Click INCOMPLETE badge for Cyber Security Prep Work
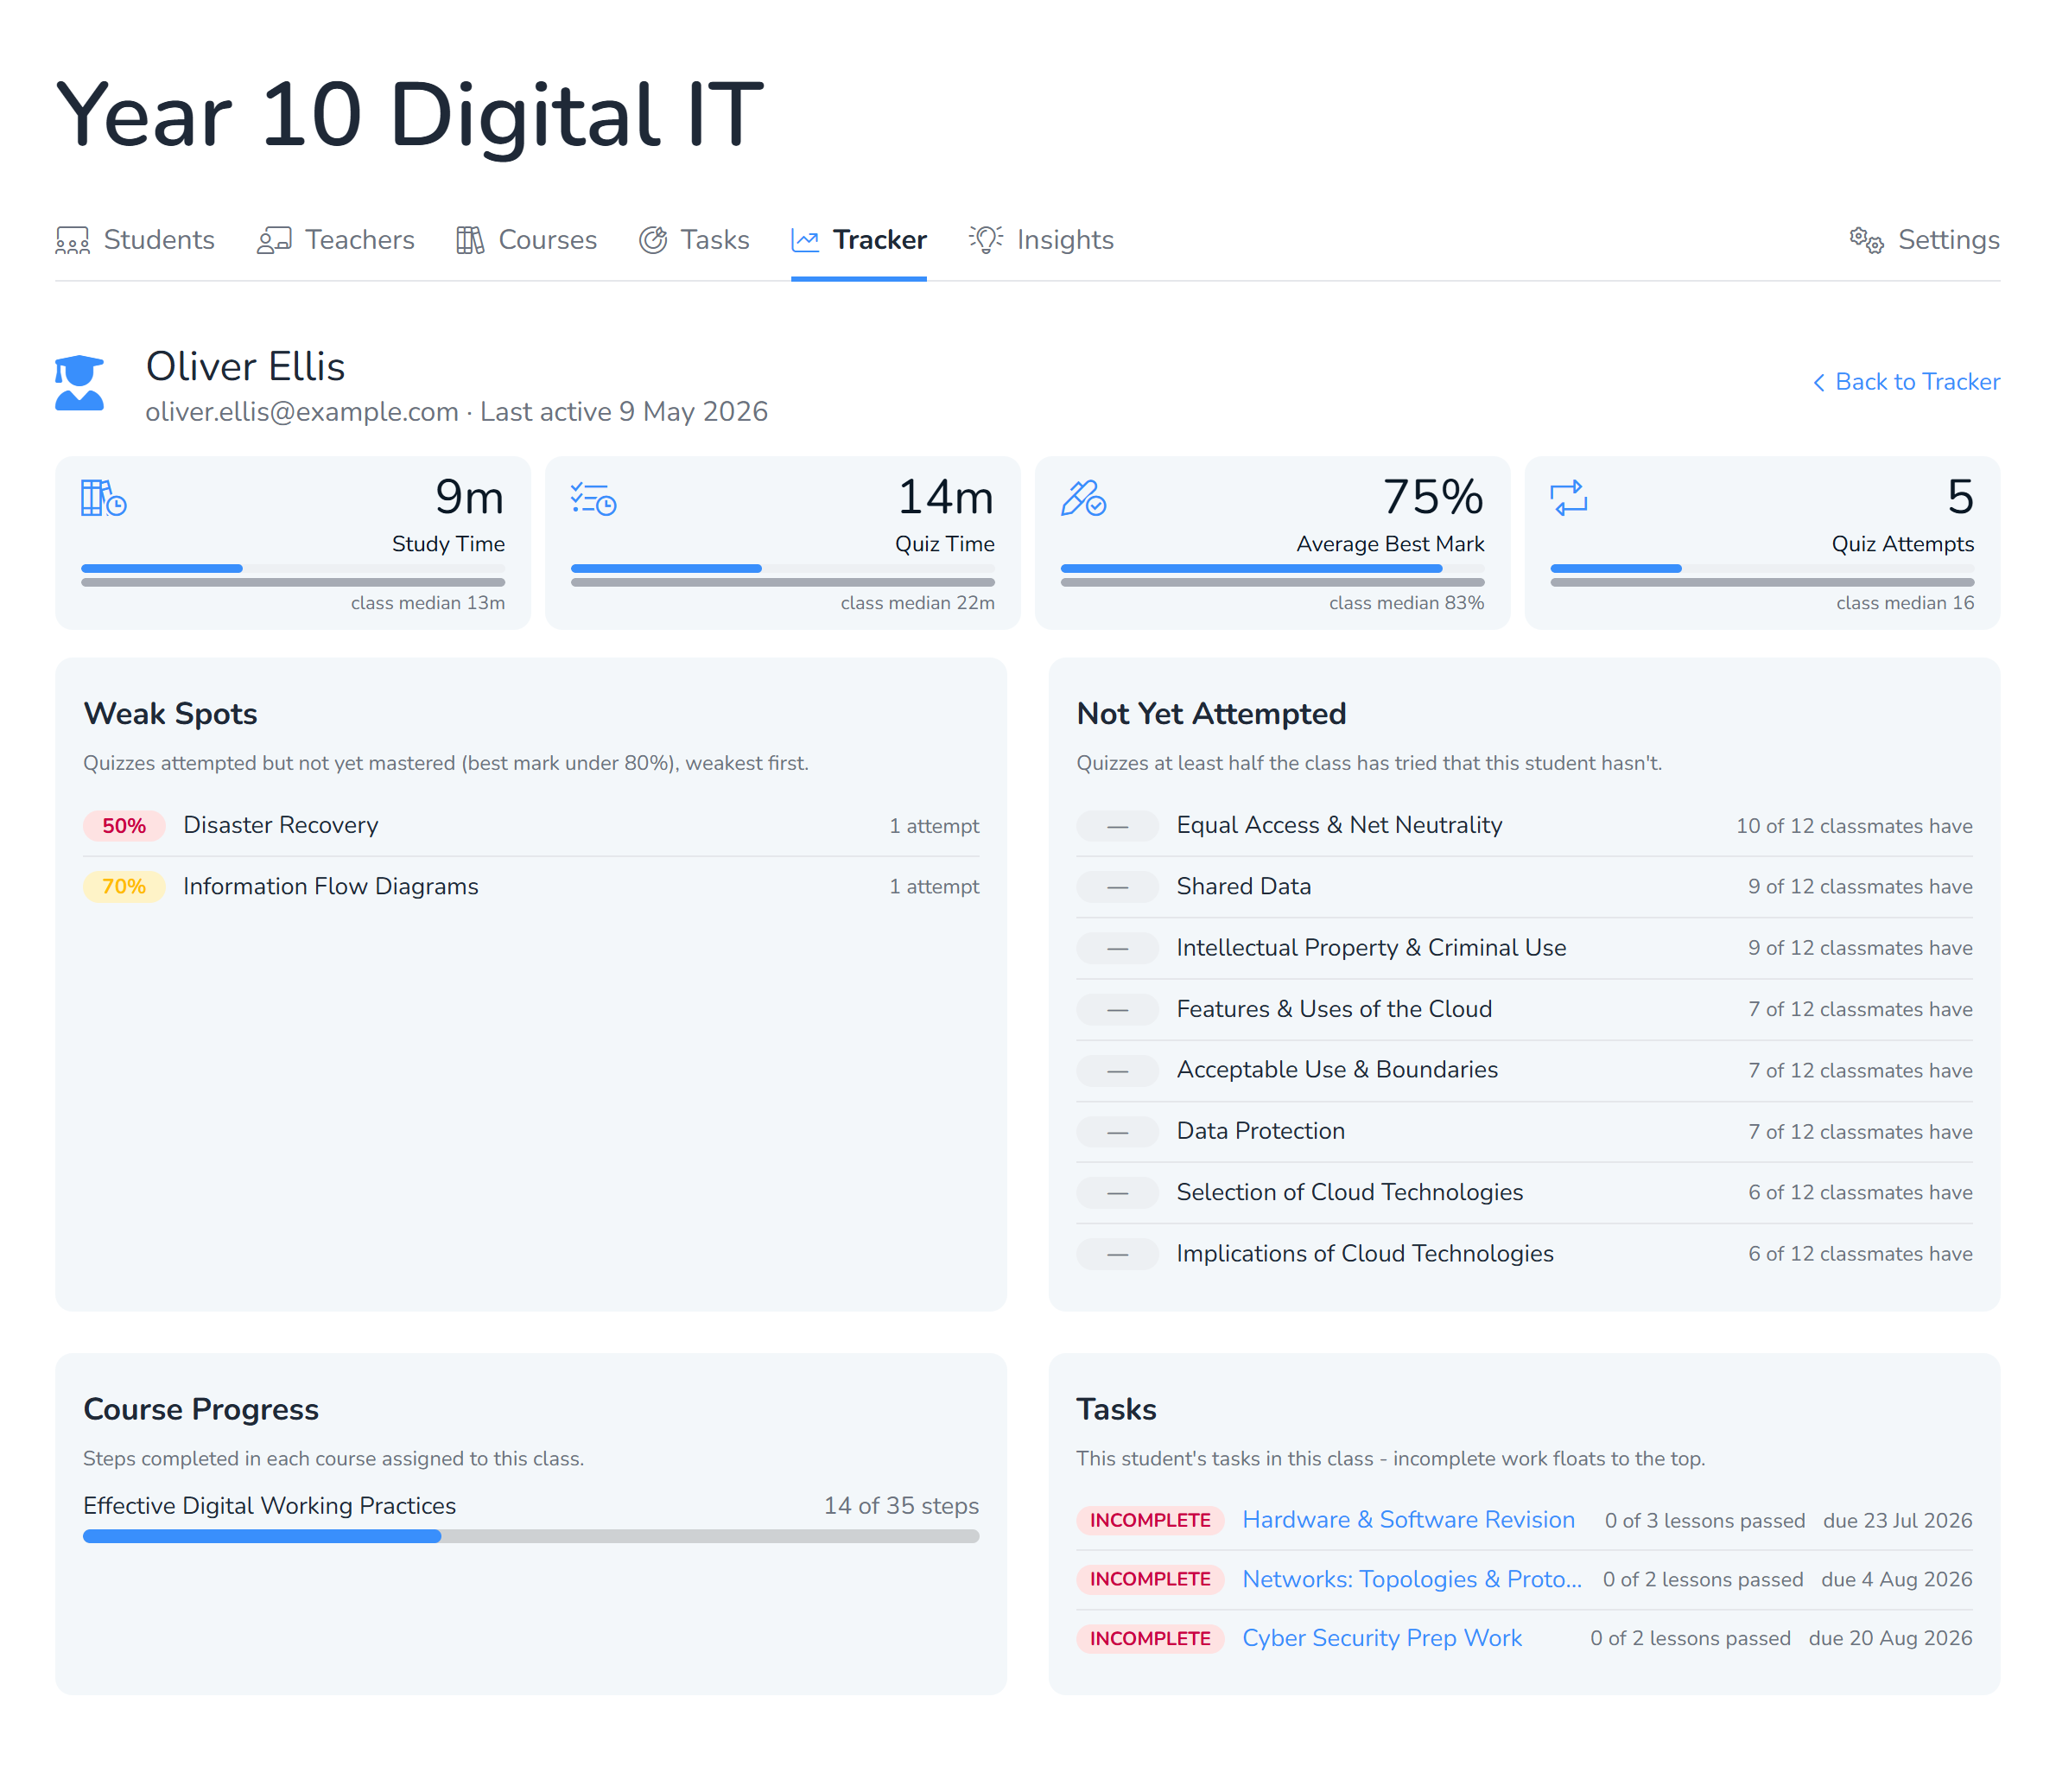This screenshot has width=2056, height=1792. click(x=1150, y=1638)
